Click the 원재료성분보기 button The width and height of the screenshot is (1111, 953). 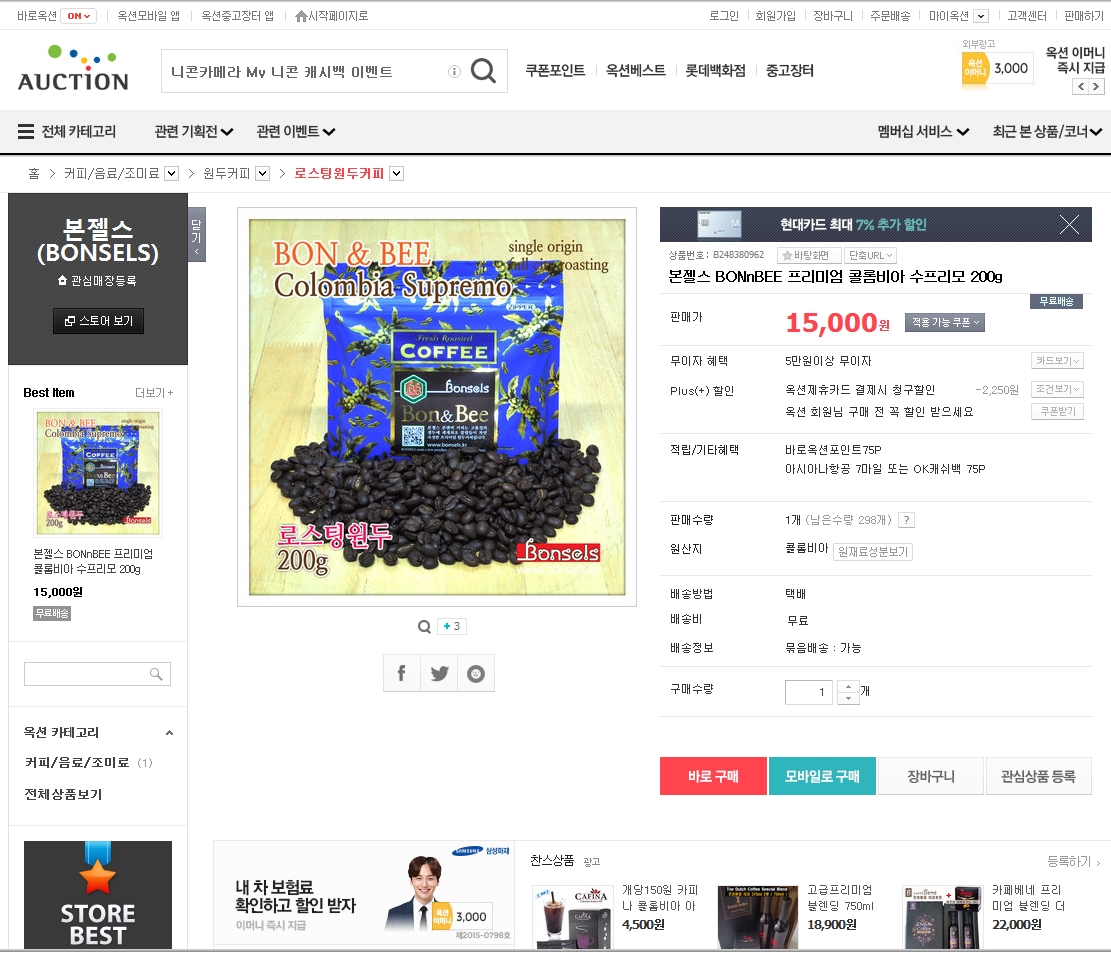click(x=872, y=552)
